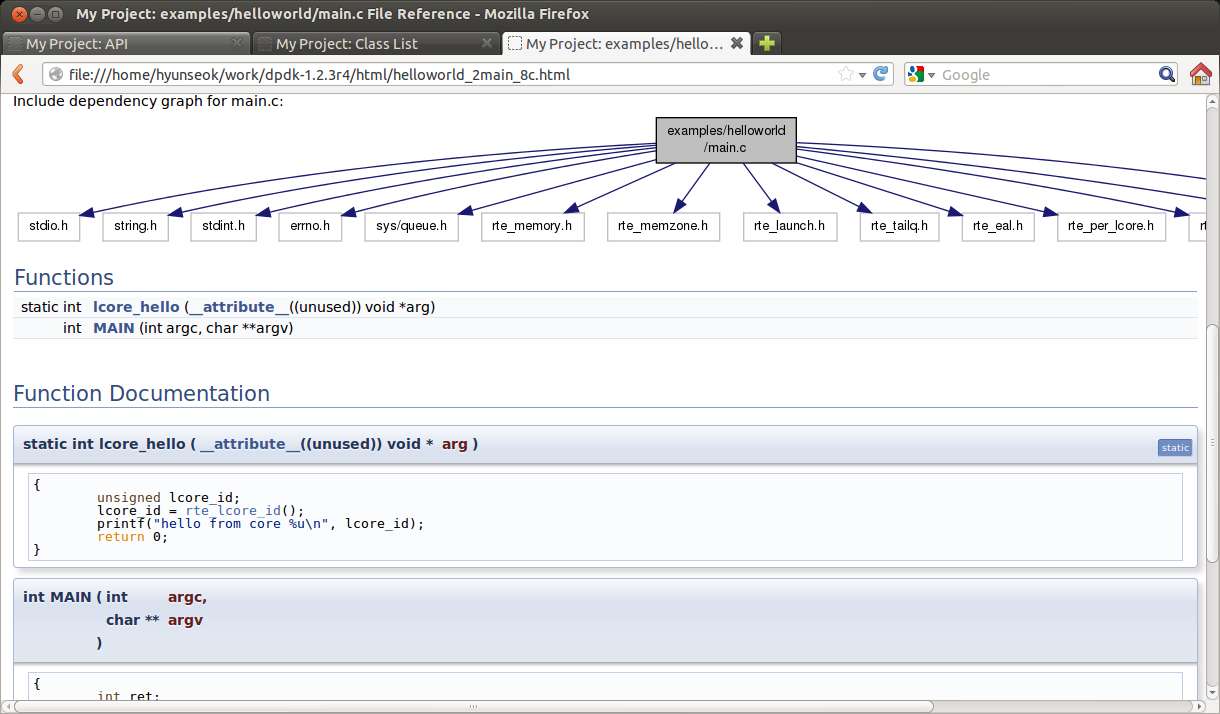1220x714 pixels.
Task: Click the 'argc,' parameter in MAIN header
Action: point(187,598)
